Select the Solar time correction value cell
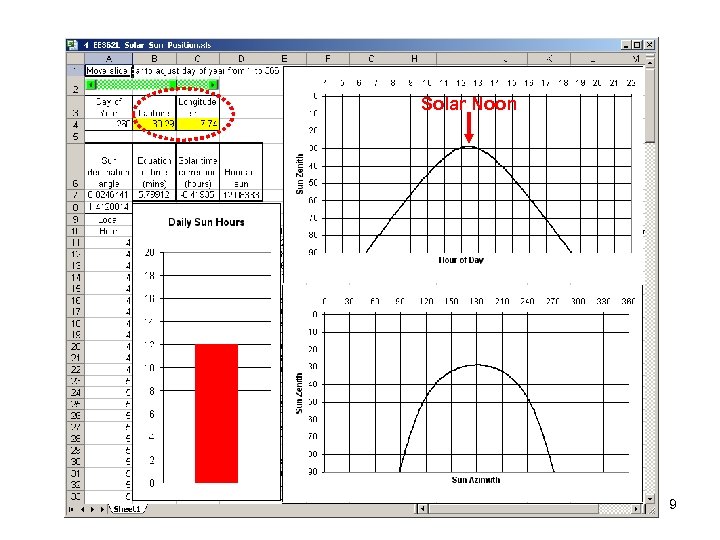 (198, 195)
